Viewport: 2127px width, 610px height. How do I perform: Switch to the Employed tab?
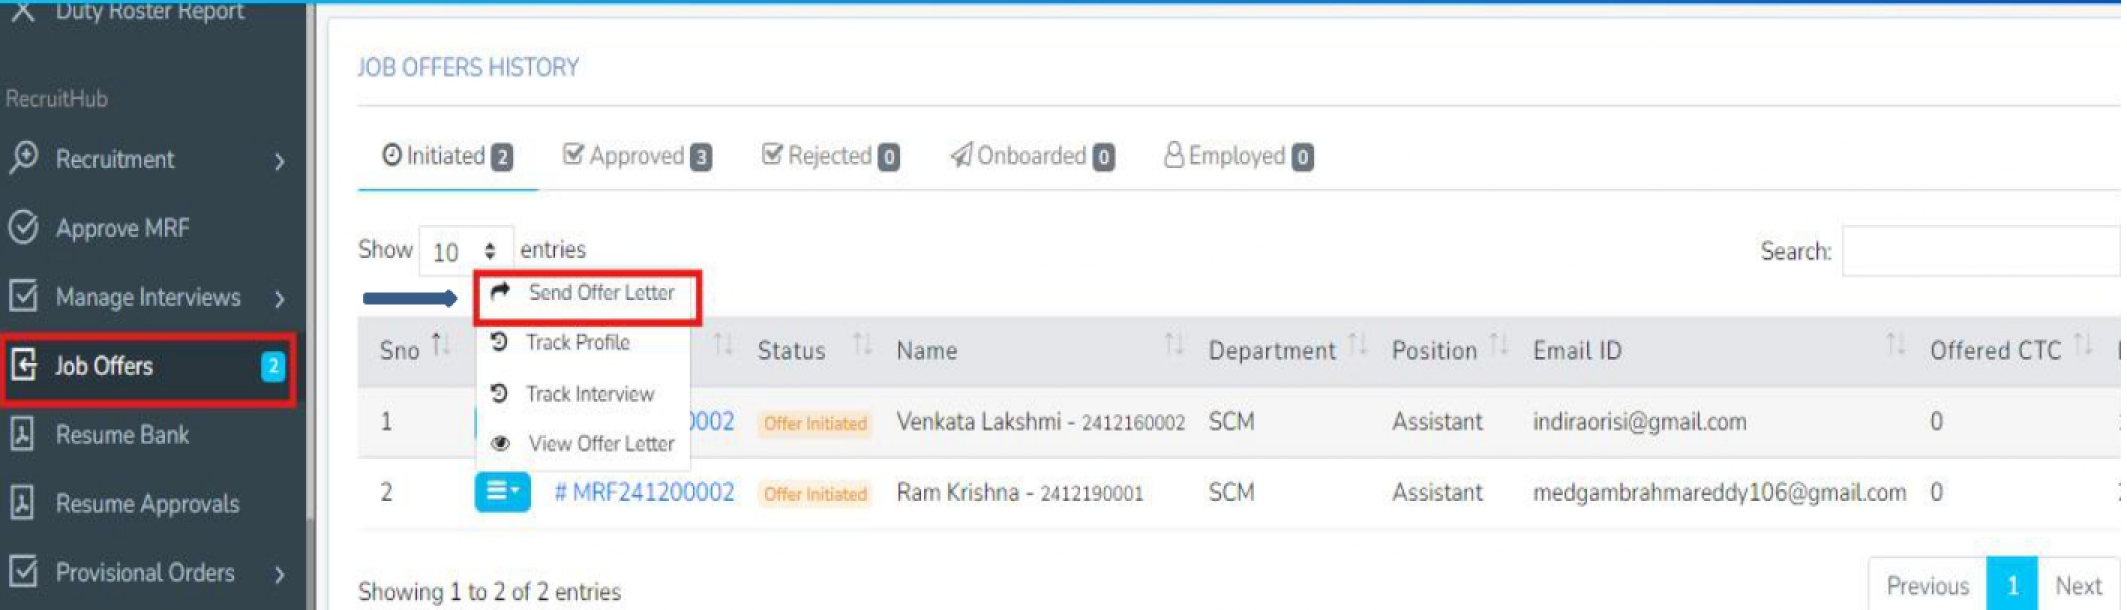pos(1238,156)
